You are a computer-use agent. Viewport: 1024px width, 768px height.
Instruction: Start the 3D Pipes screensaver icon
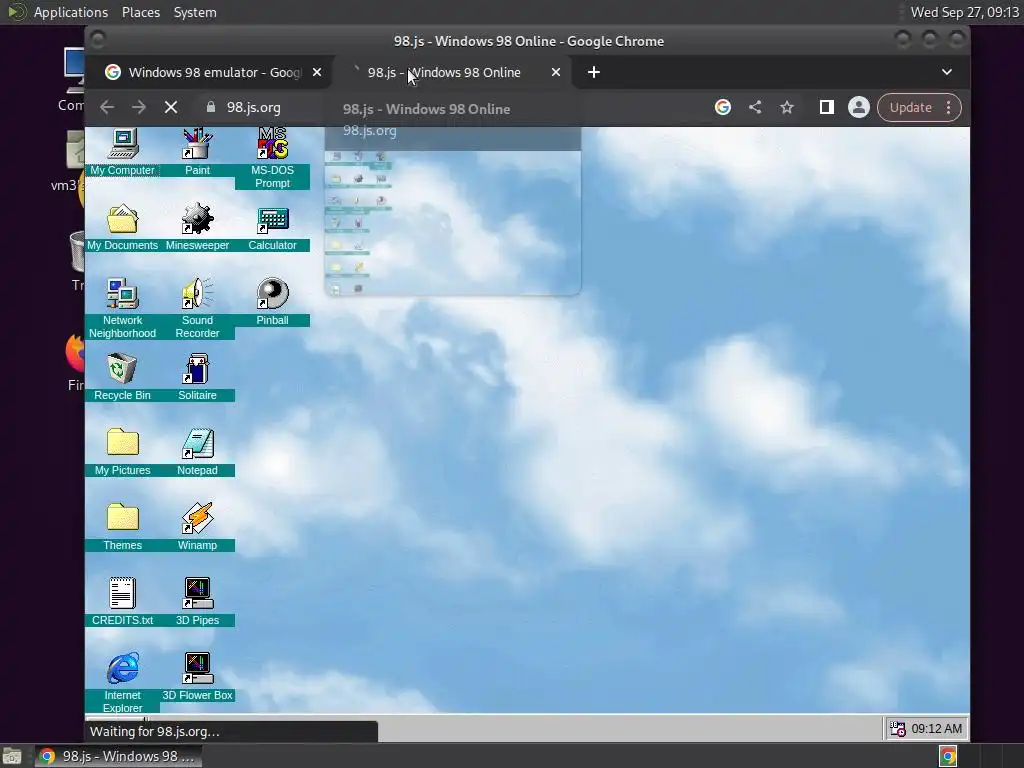point(197,602)
